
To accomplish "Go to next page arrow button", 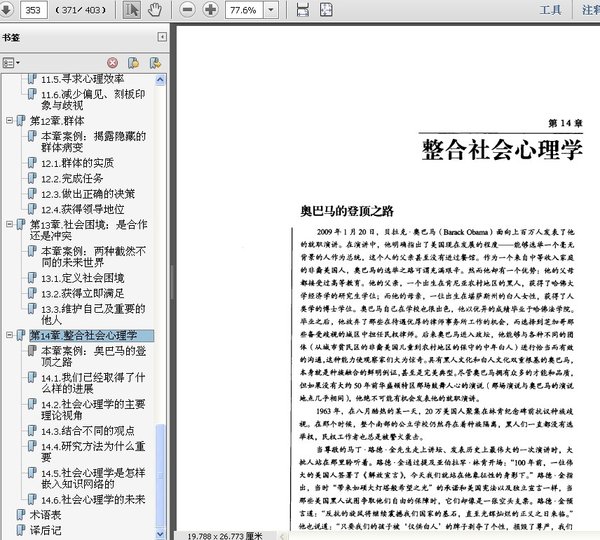I will tap(5, 10).
